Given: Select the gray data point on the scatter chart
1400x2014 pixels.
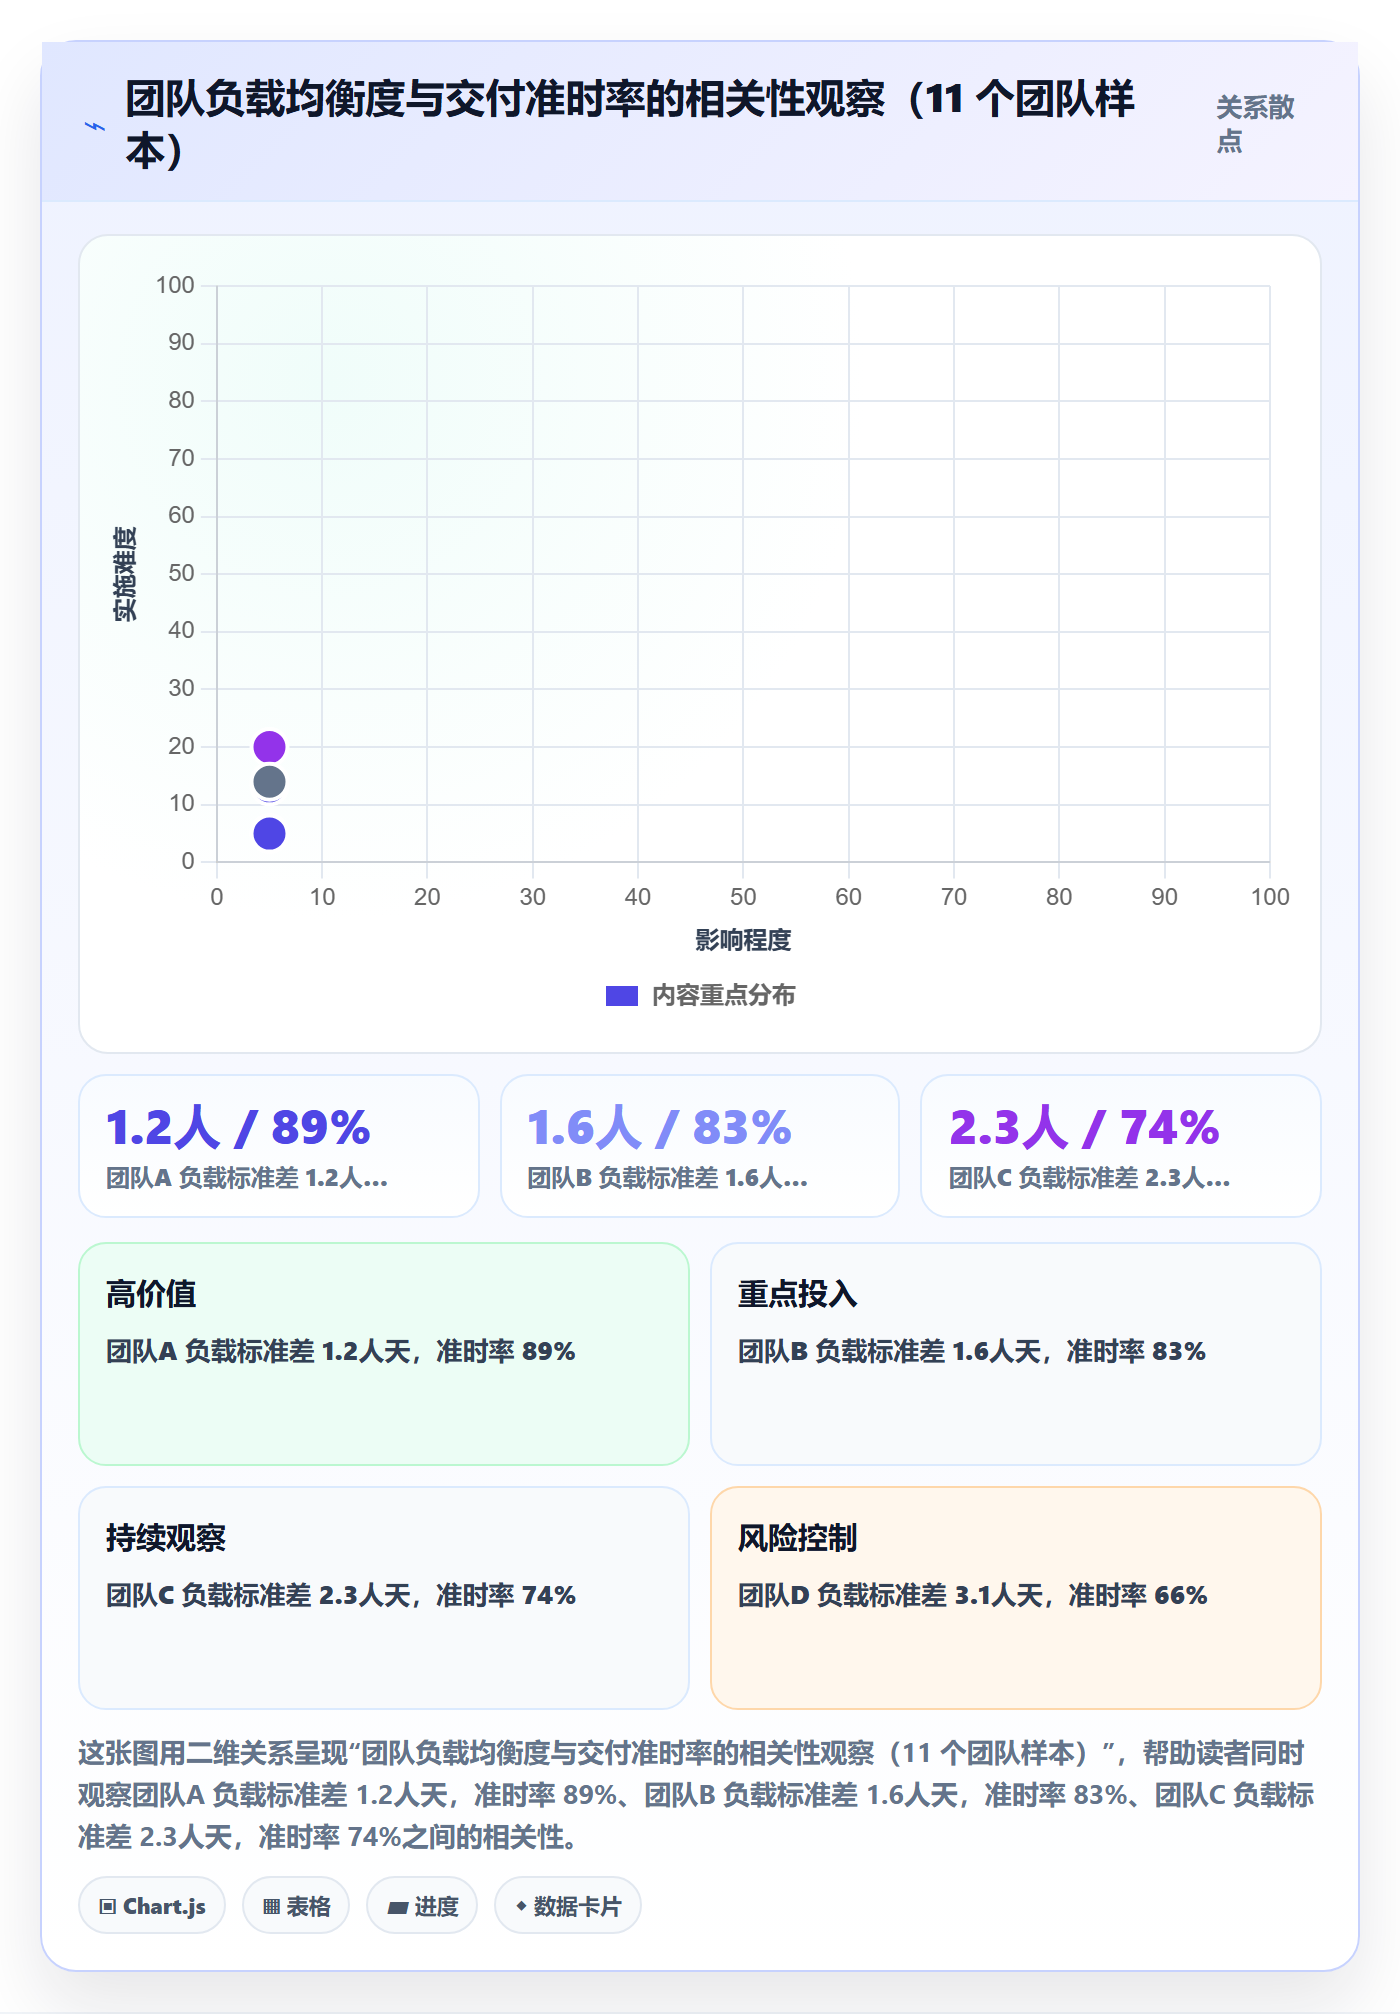Looking at the screenshot, I should 269,782.
